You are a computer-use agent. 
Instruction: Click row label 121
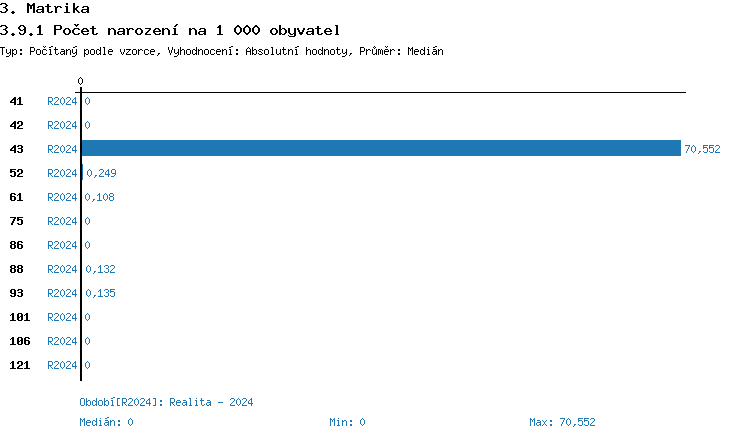[x=19, y=365]
